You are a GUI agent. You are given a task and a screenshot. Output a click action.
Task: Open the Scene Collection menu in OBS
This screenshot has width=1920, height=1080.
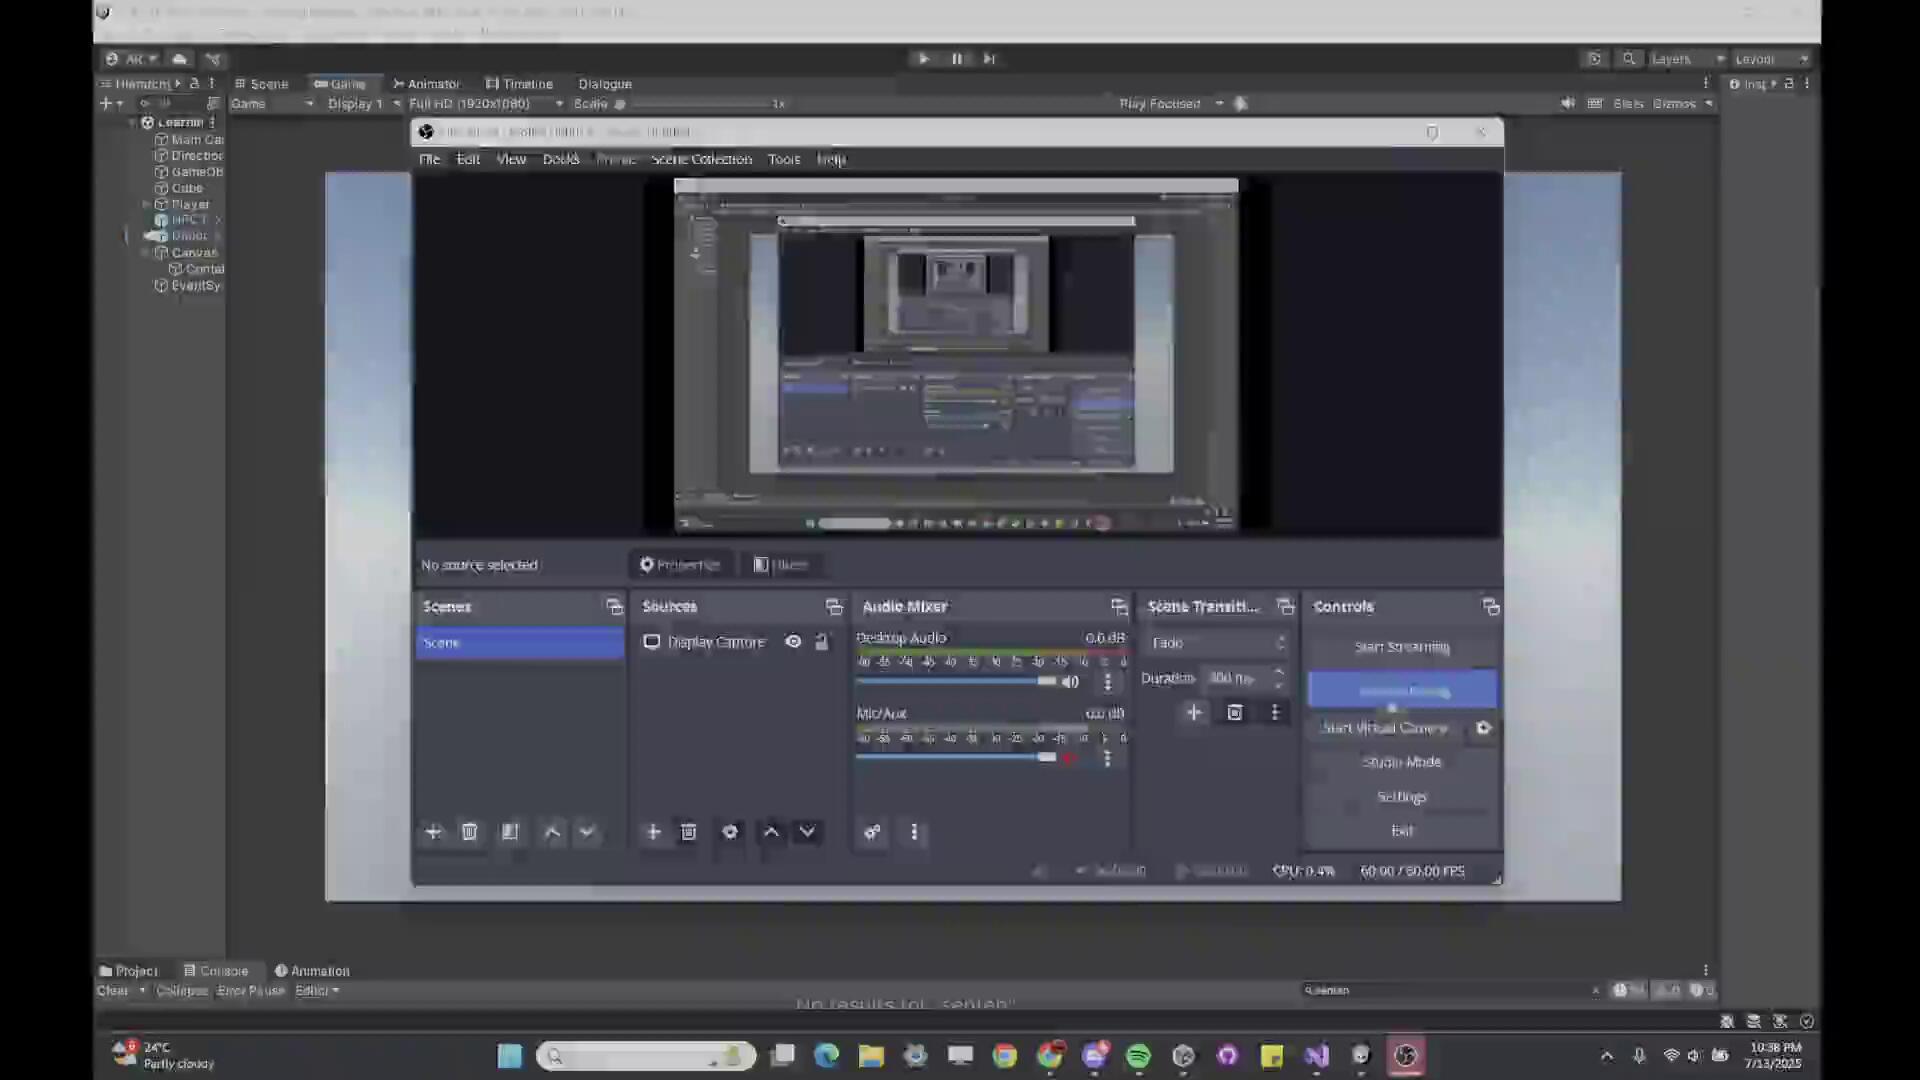pos(701,159)
